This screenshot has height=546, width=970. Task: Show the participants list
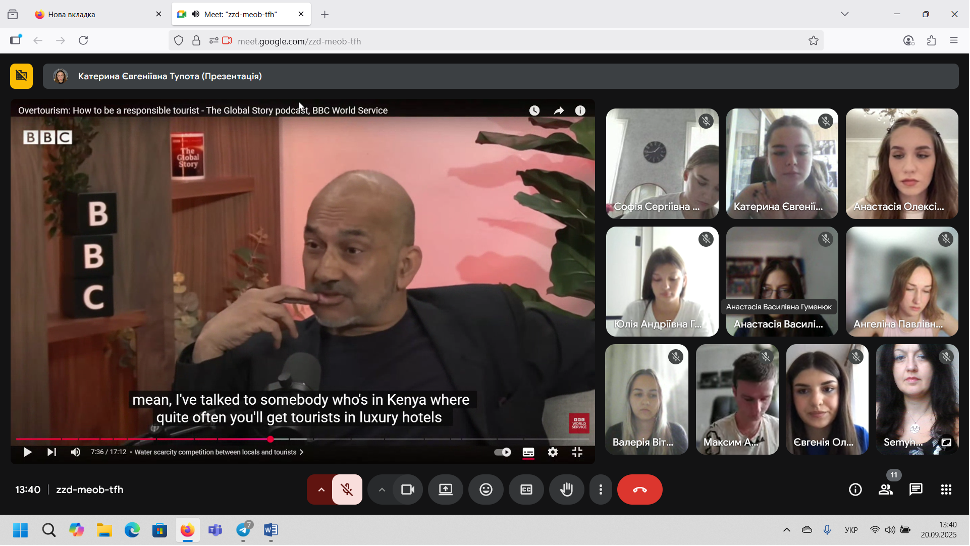pyautogui.click(x=885, y=490)
